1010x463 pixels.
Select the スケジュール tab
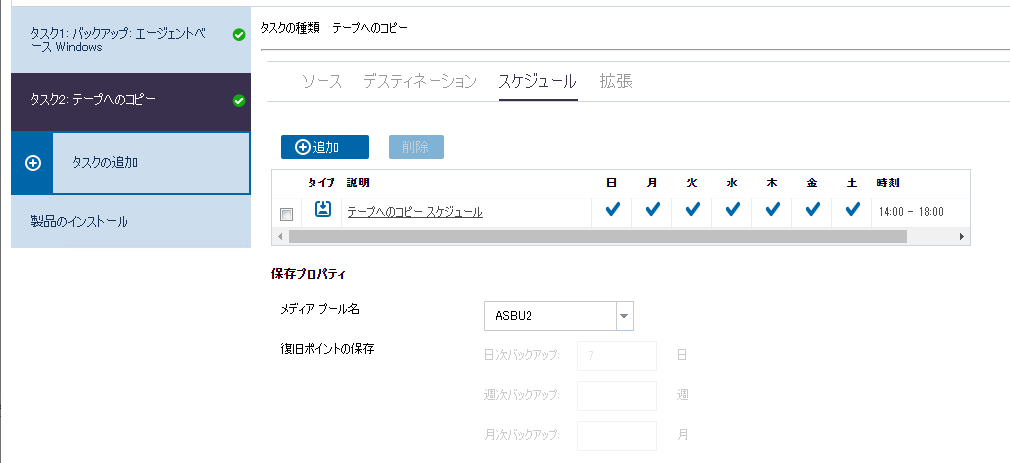tap(537, 82)
